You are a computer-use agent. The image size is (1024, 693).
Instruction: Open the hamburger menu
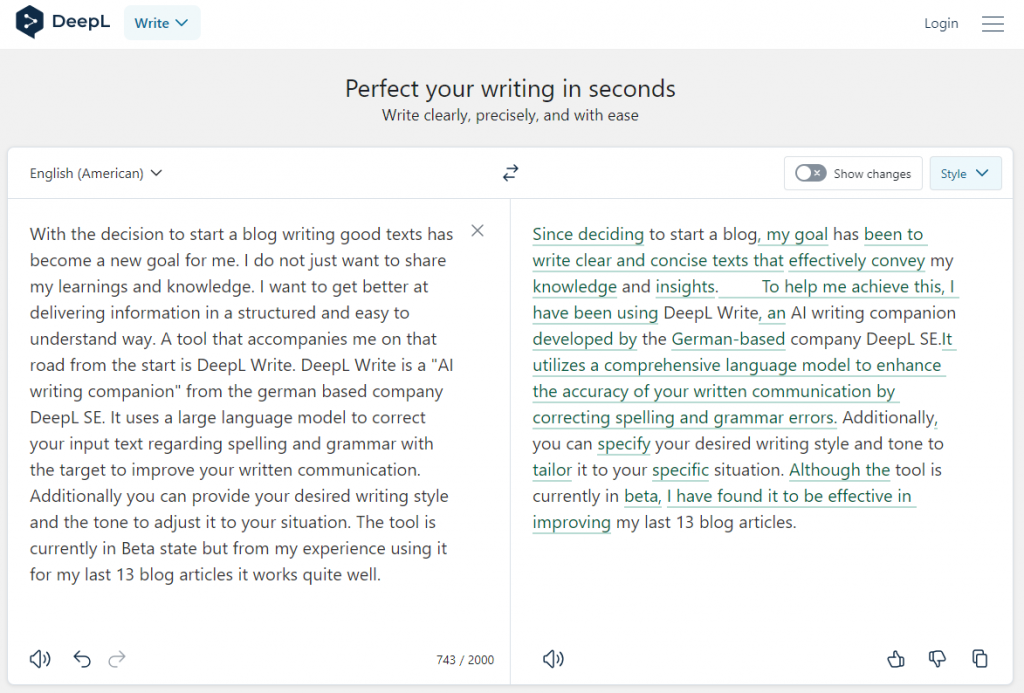tap(992, 24)
